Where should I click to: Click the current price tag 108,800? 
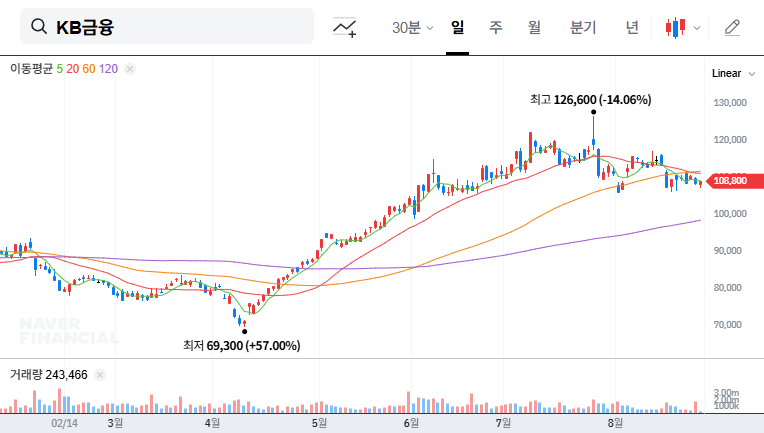tap(733, 181)
